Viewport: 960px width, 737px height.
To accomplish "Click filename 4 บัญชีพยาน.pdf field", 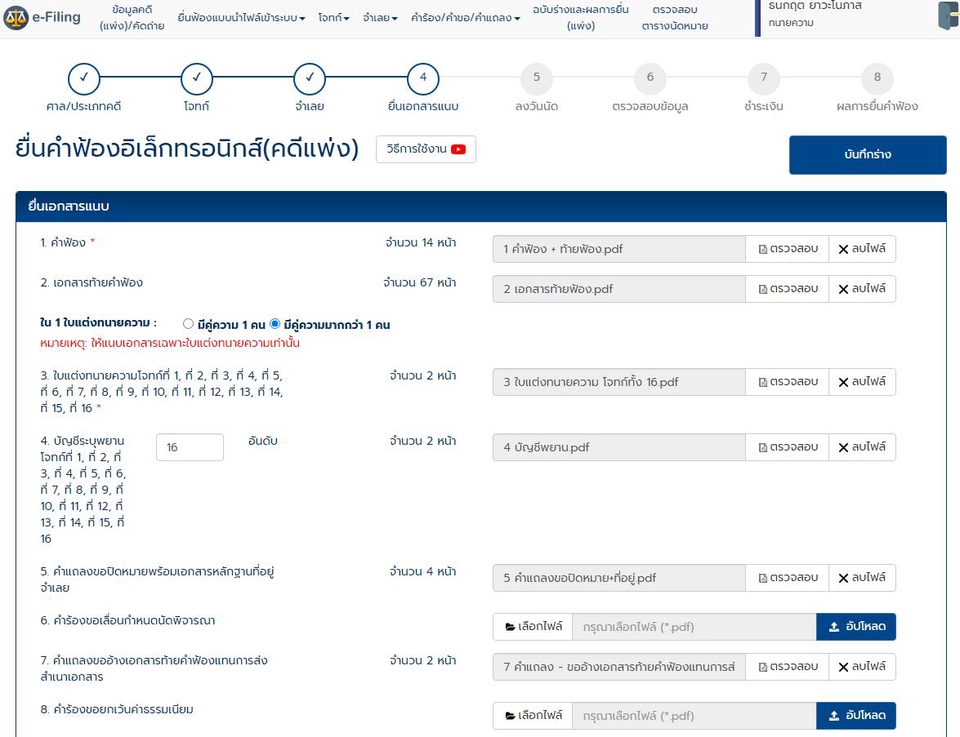I will (x=619, y=447).
